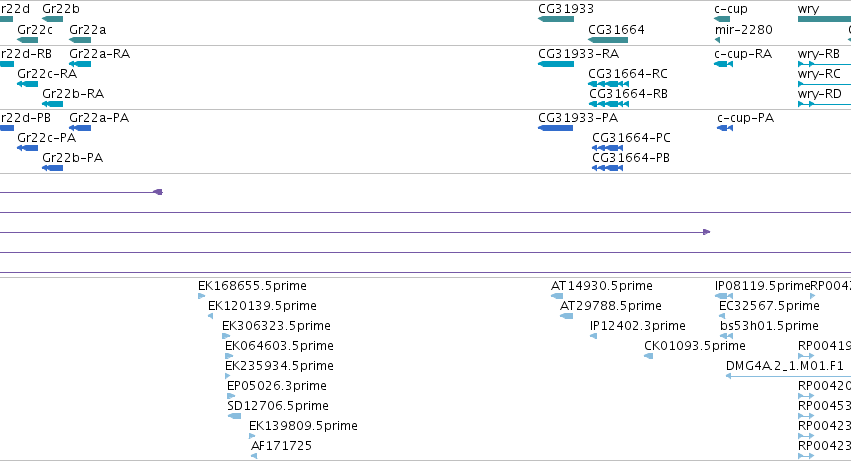Click the IP12402.3prime EST label
Viewport: 851px width, 461px height.
(638, 326)
